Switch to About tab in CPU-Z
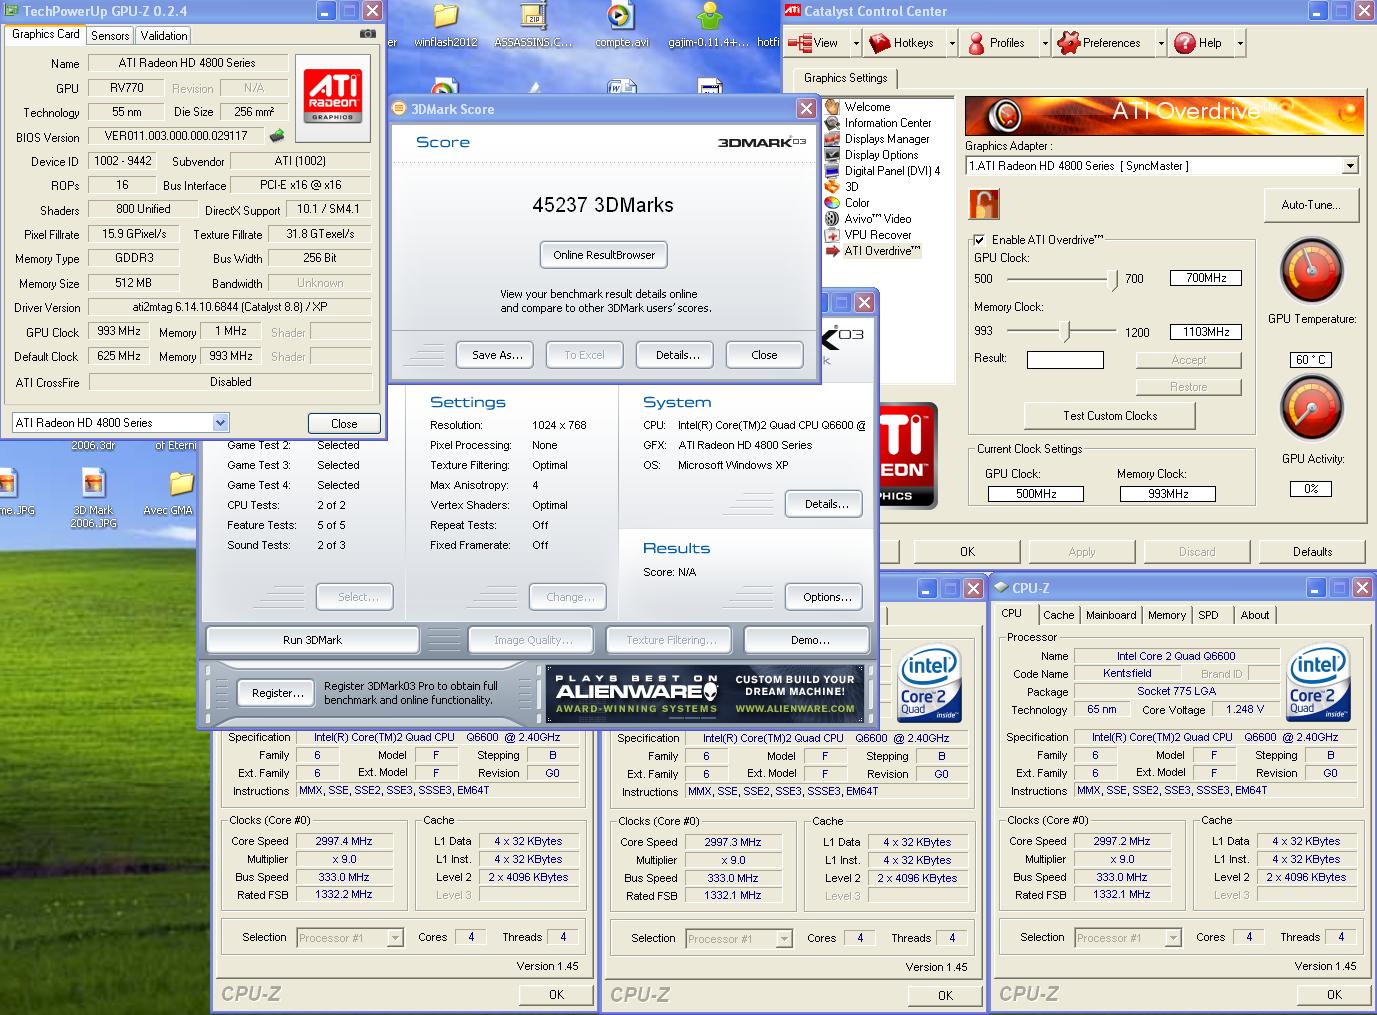 point(1254,615)
